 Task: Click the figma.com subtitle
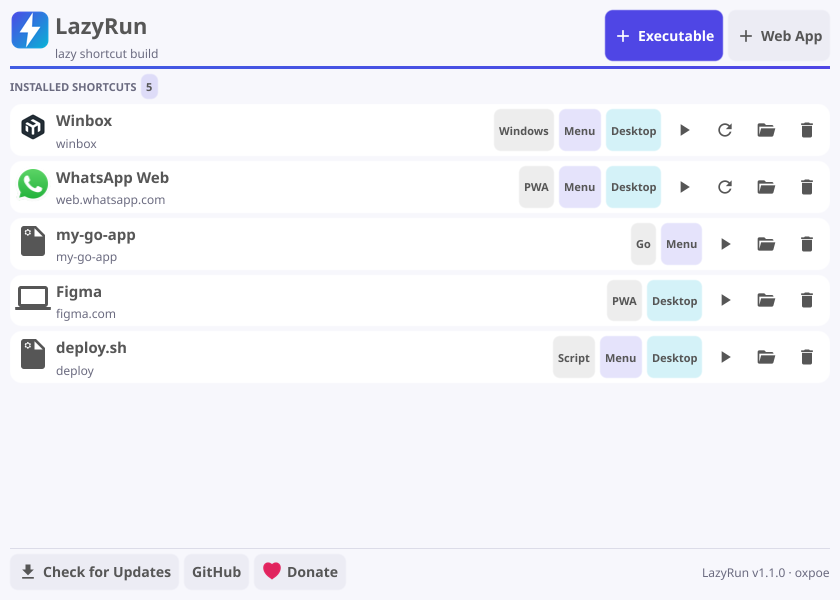pyautogui.click(x=86, y=313)
